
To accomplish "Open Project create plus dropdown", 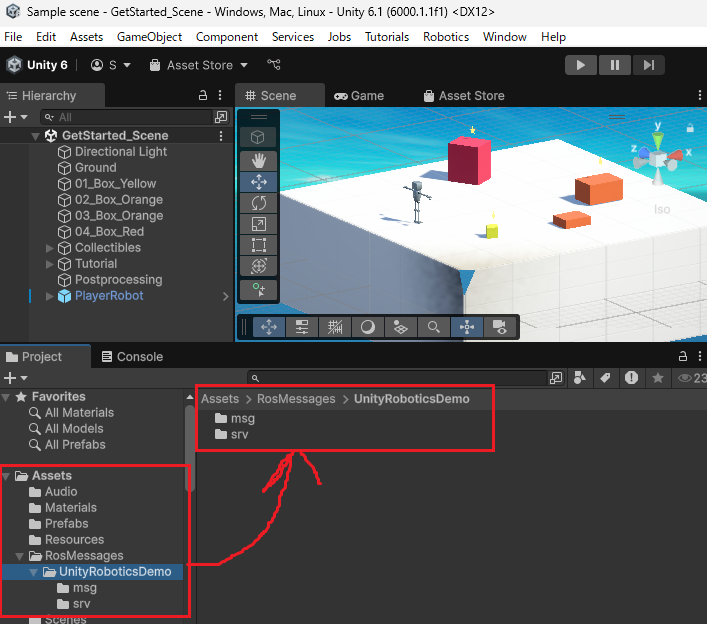I will [x=15, y=378].
